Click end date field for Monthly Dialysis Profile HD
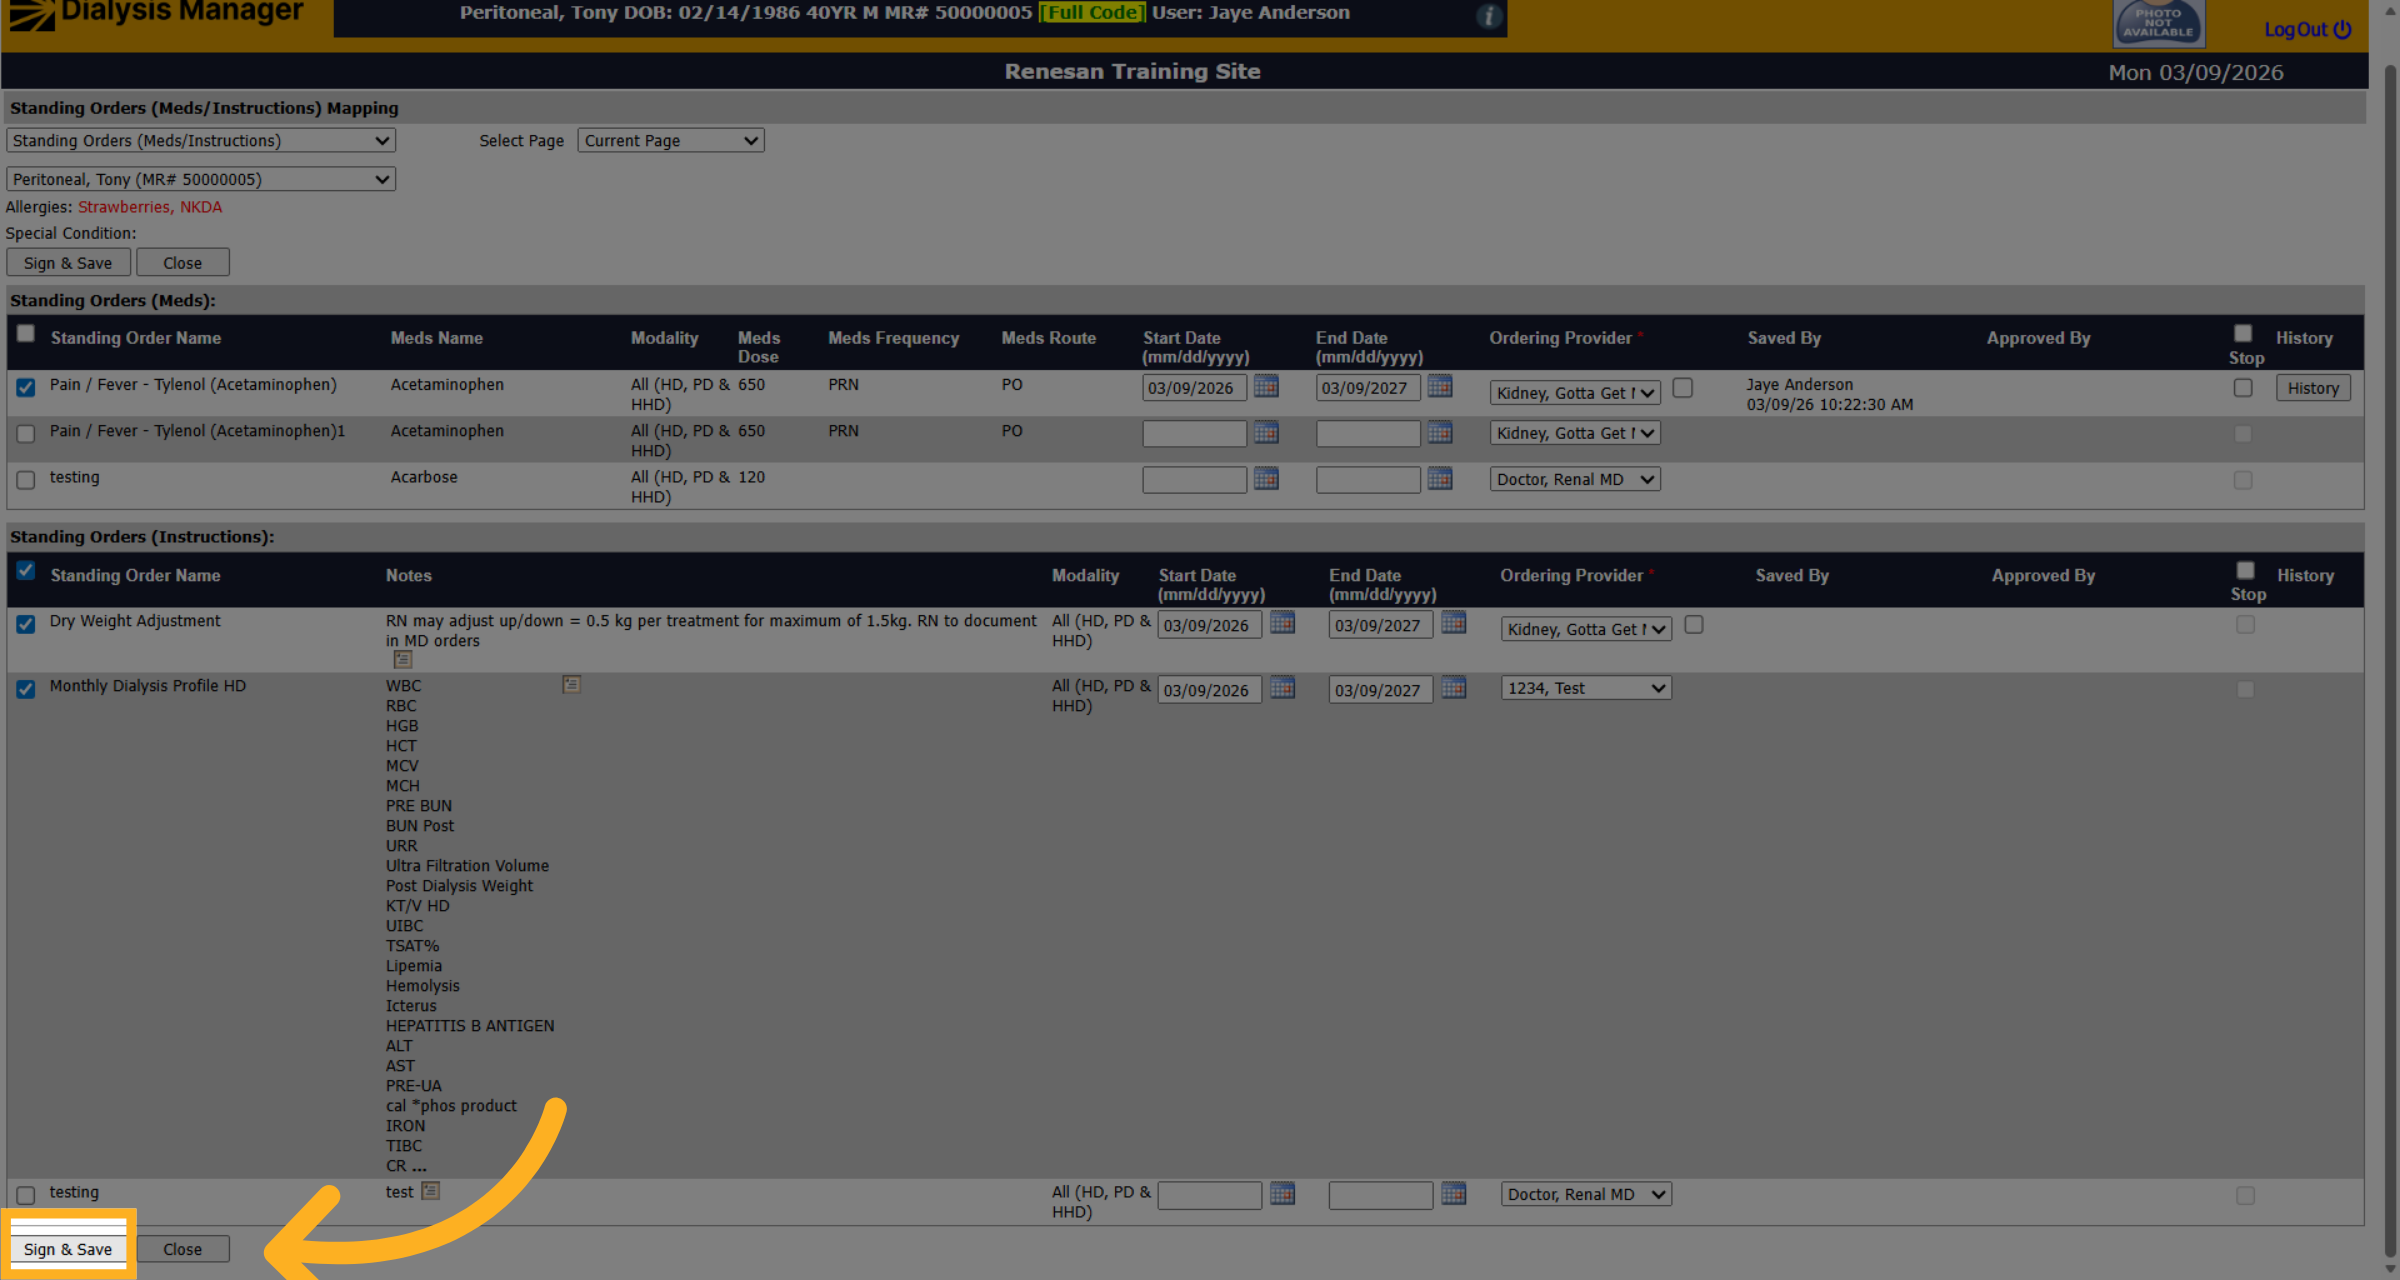This screenshot has height=1280, width=2400. 1380,690
